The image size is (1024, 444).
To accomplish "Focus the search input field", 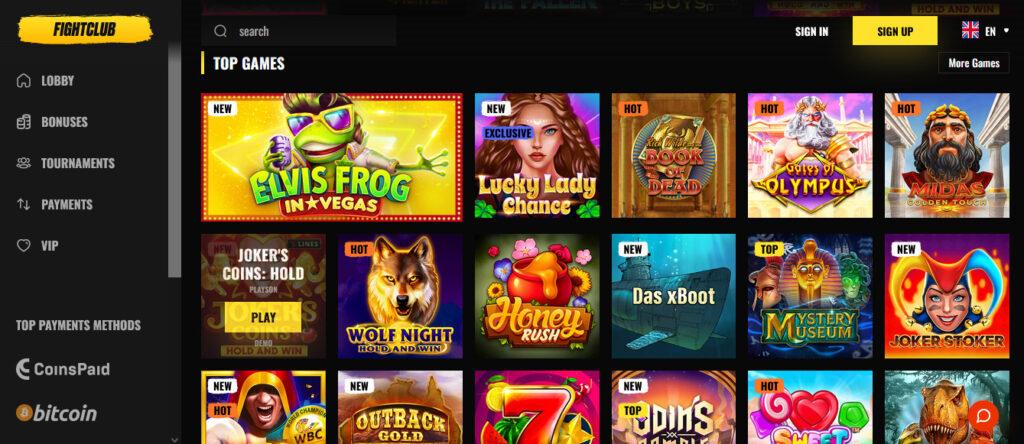I will (298, 31).
